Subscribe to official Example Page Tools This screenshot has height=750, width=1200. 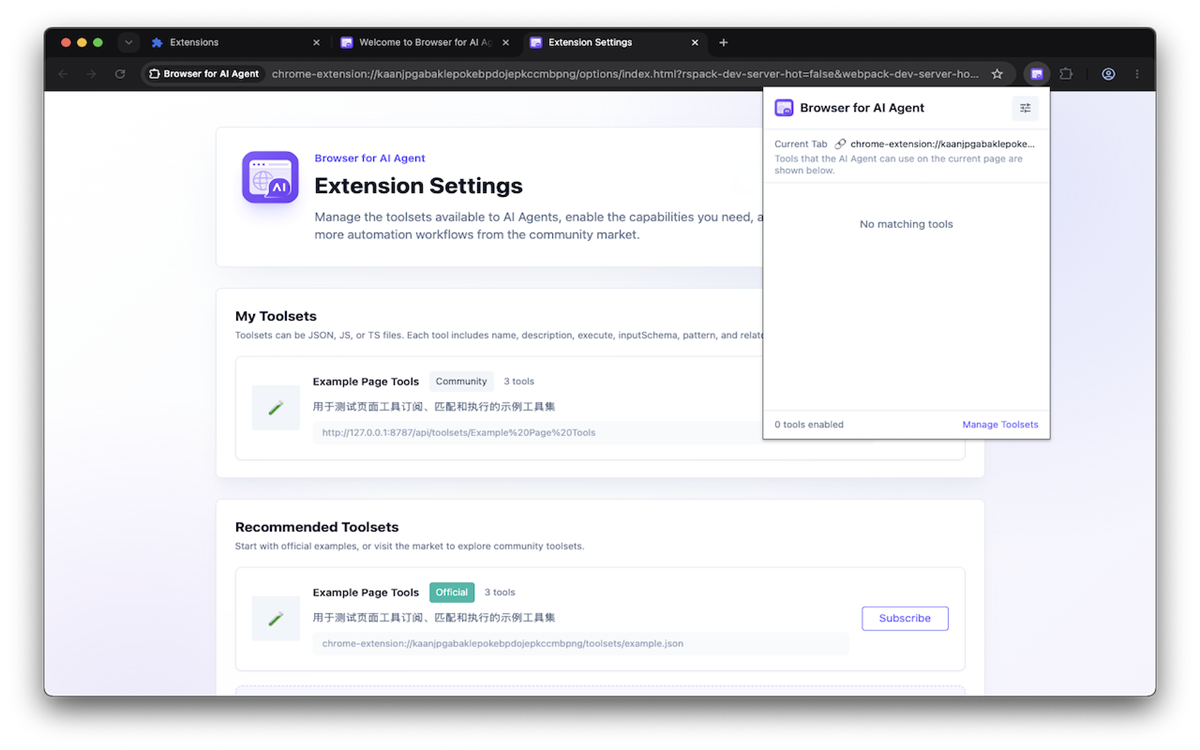(905, 618)
